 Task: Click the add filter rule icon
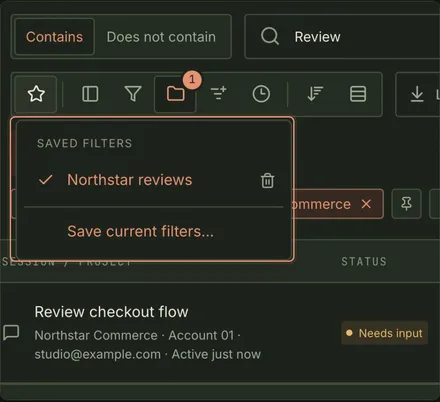coord(219,94)
